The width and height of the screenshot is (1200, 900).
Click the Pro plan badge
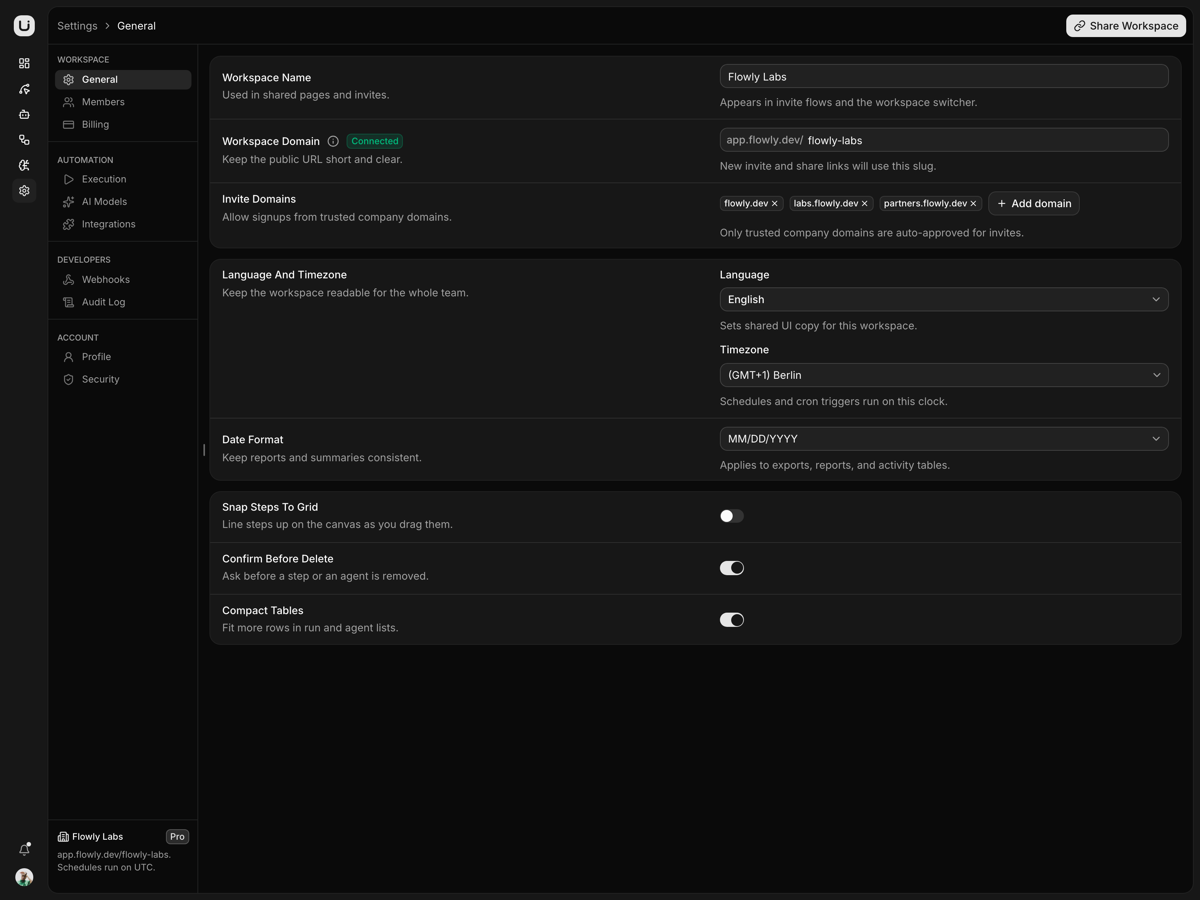tap(177, 837)
